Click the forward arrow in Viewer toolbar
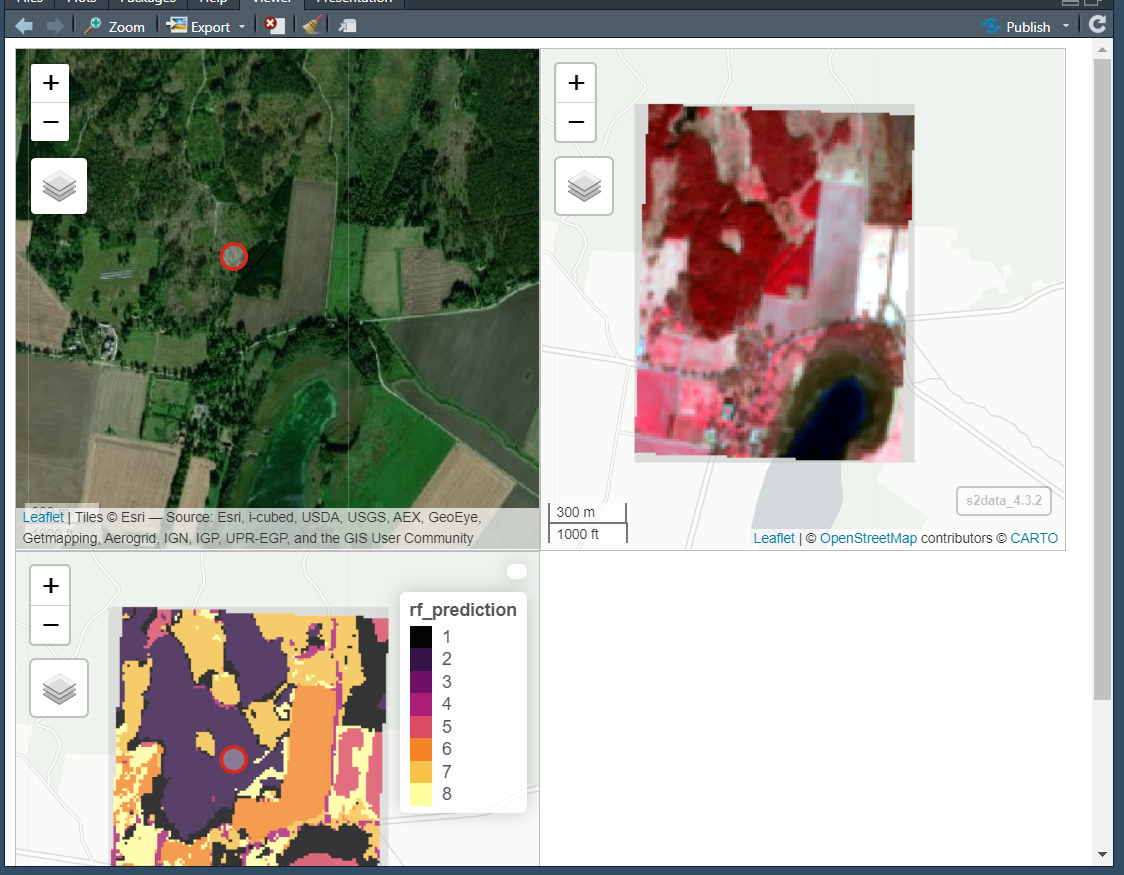Screen dimensions: 1124x875 click(x=54, y=26)
